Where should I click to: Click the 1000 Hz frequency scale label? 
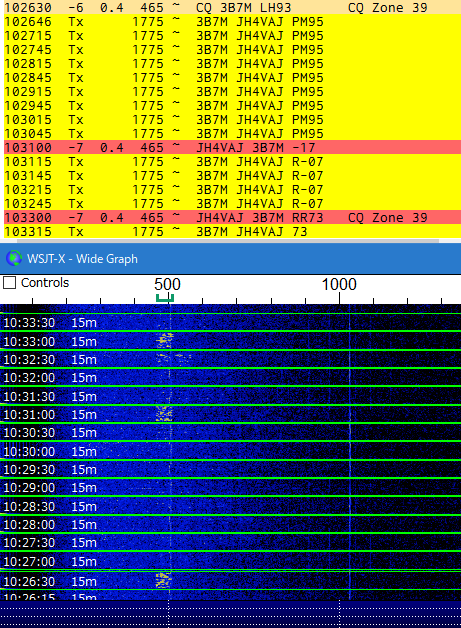(339, 284)
